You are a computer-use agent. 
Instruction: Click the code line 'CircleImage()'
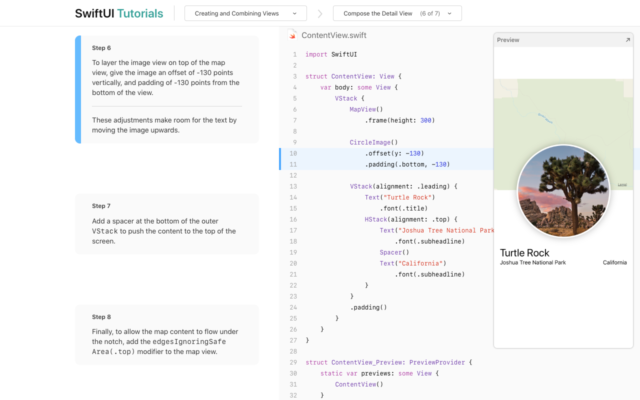pyautogui.click(x=373, y=142)
